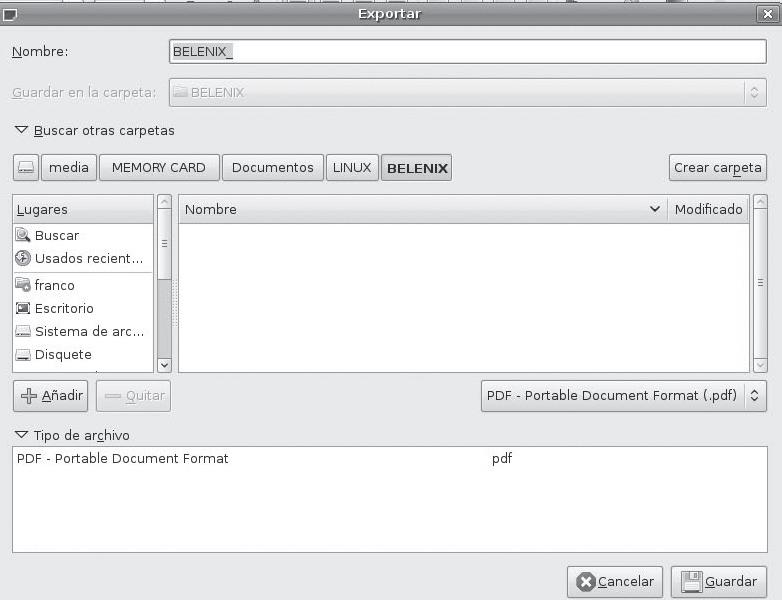Click the Usados recientes clock icon
782x600 pixels.
tap(23, 258)
